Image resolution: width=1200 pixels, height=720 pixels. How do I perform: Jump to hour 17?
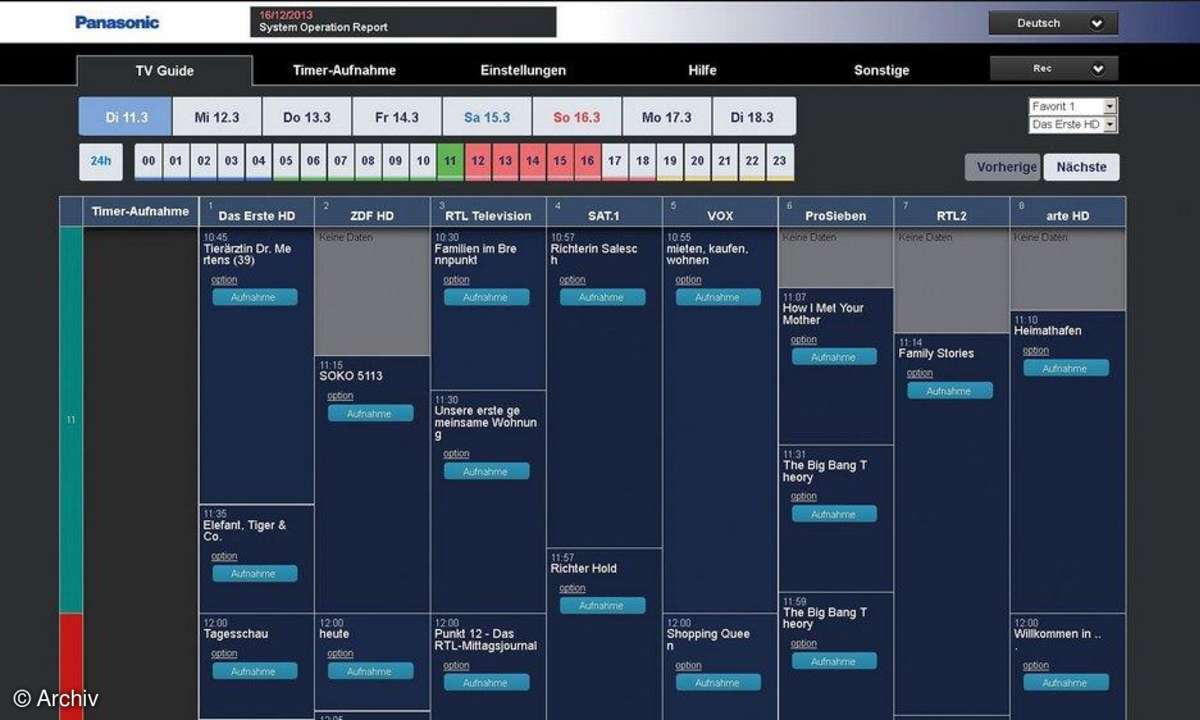tap(615, 161)
